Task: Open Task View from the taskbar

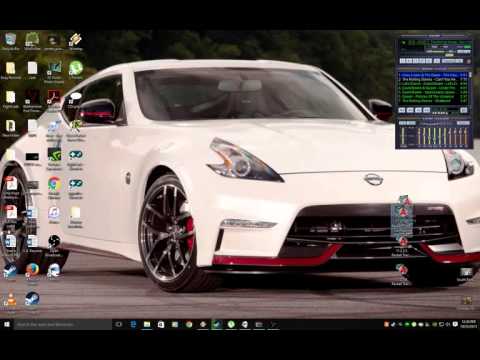Action: click(119, 324)
